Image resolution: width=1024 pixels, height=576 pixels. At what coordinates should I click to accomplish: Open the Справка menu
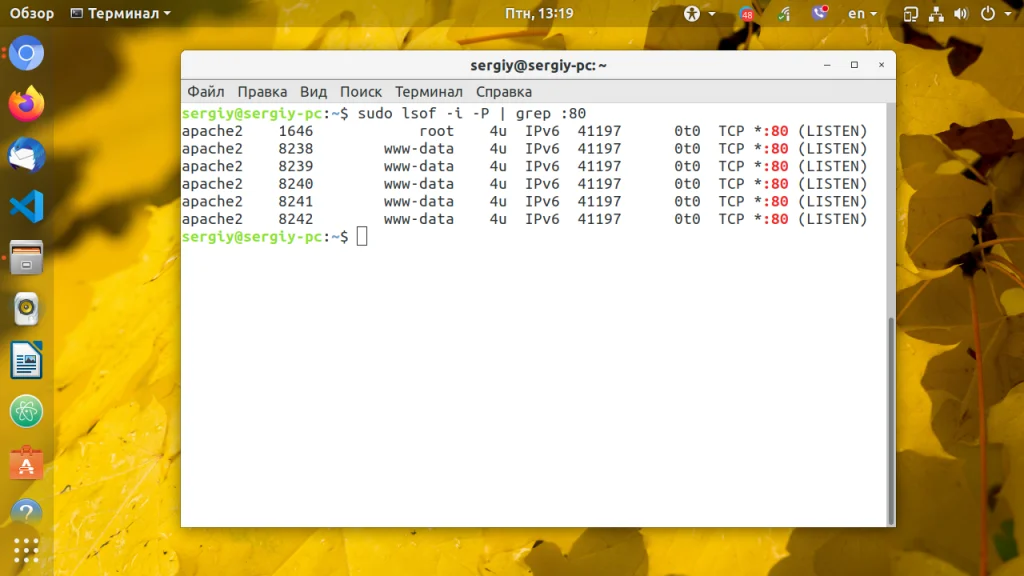click(x=504, y=91)
